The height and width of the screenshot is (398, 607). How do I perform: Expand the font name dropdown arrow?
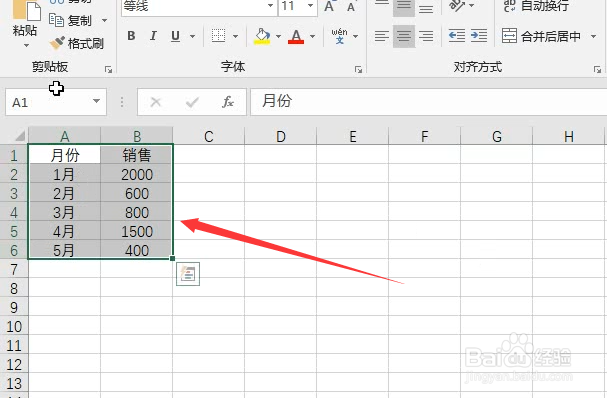coord(271,6)
